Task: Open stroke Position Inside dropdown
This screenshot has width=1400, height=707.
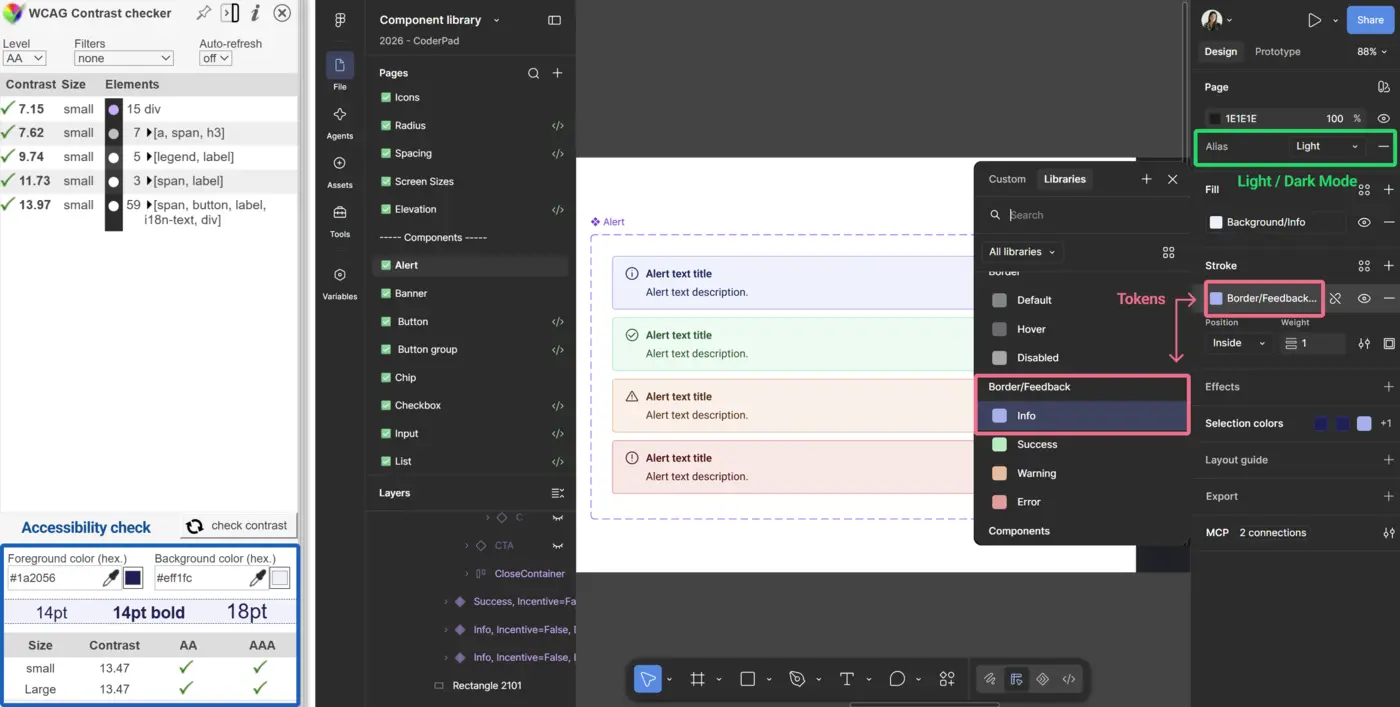Action: [x=1238, y=343]
